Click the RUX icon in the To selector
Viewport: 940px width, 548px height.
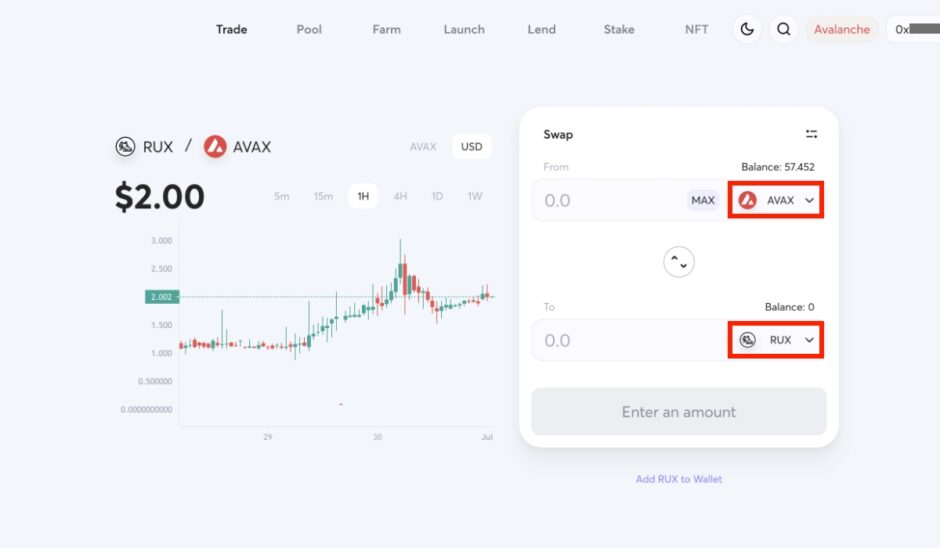[748, 340]
